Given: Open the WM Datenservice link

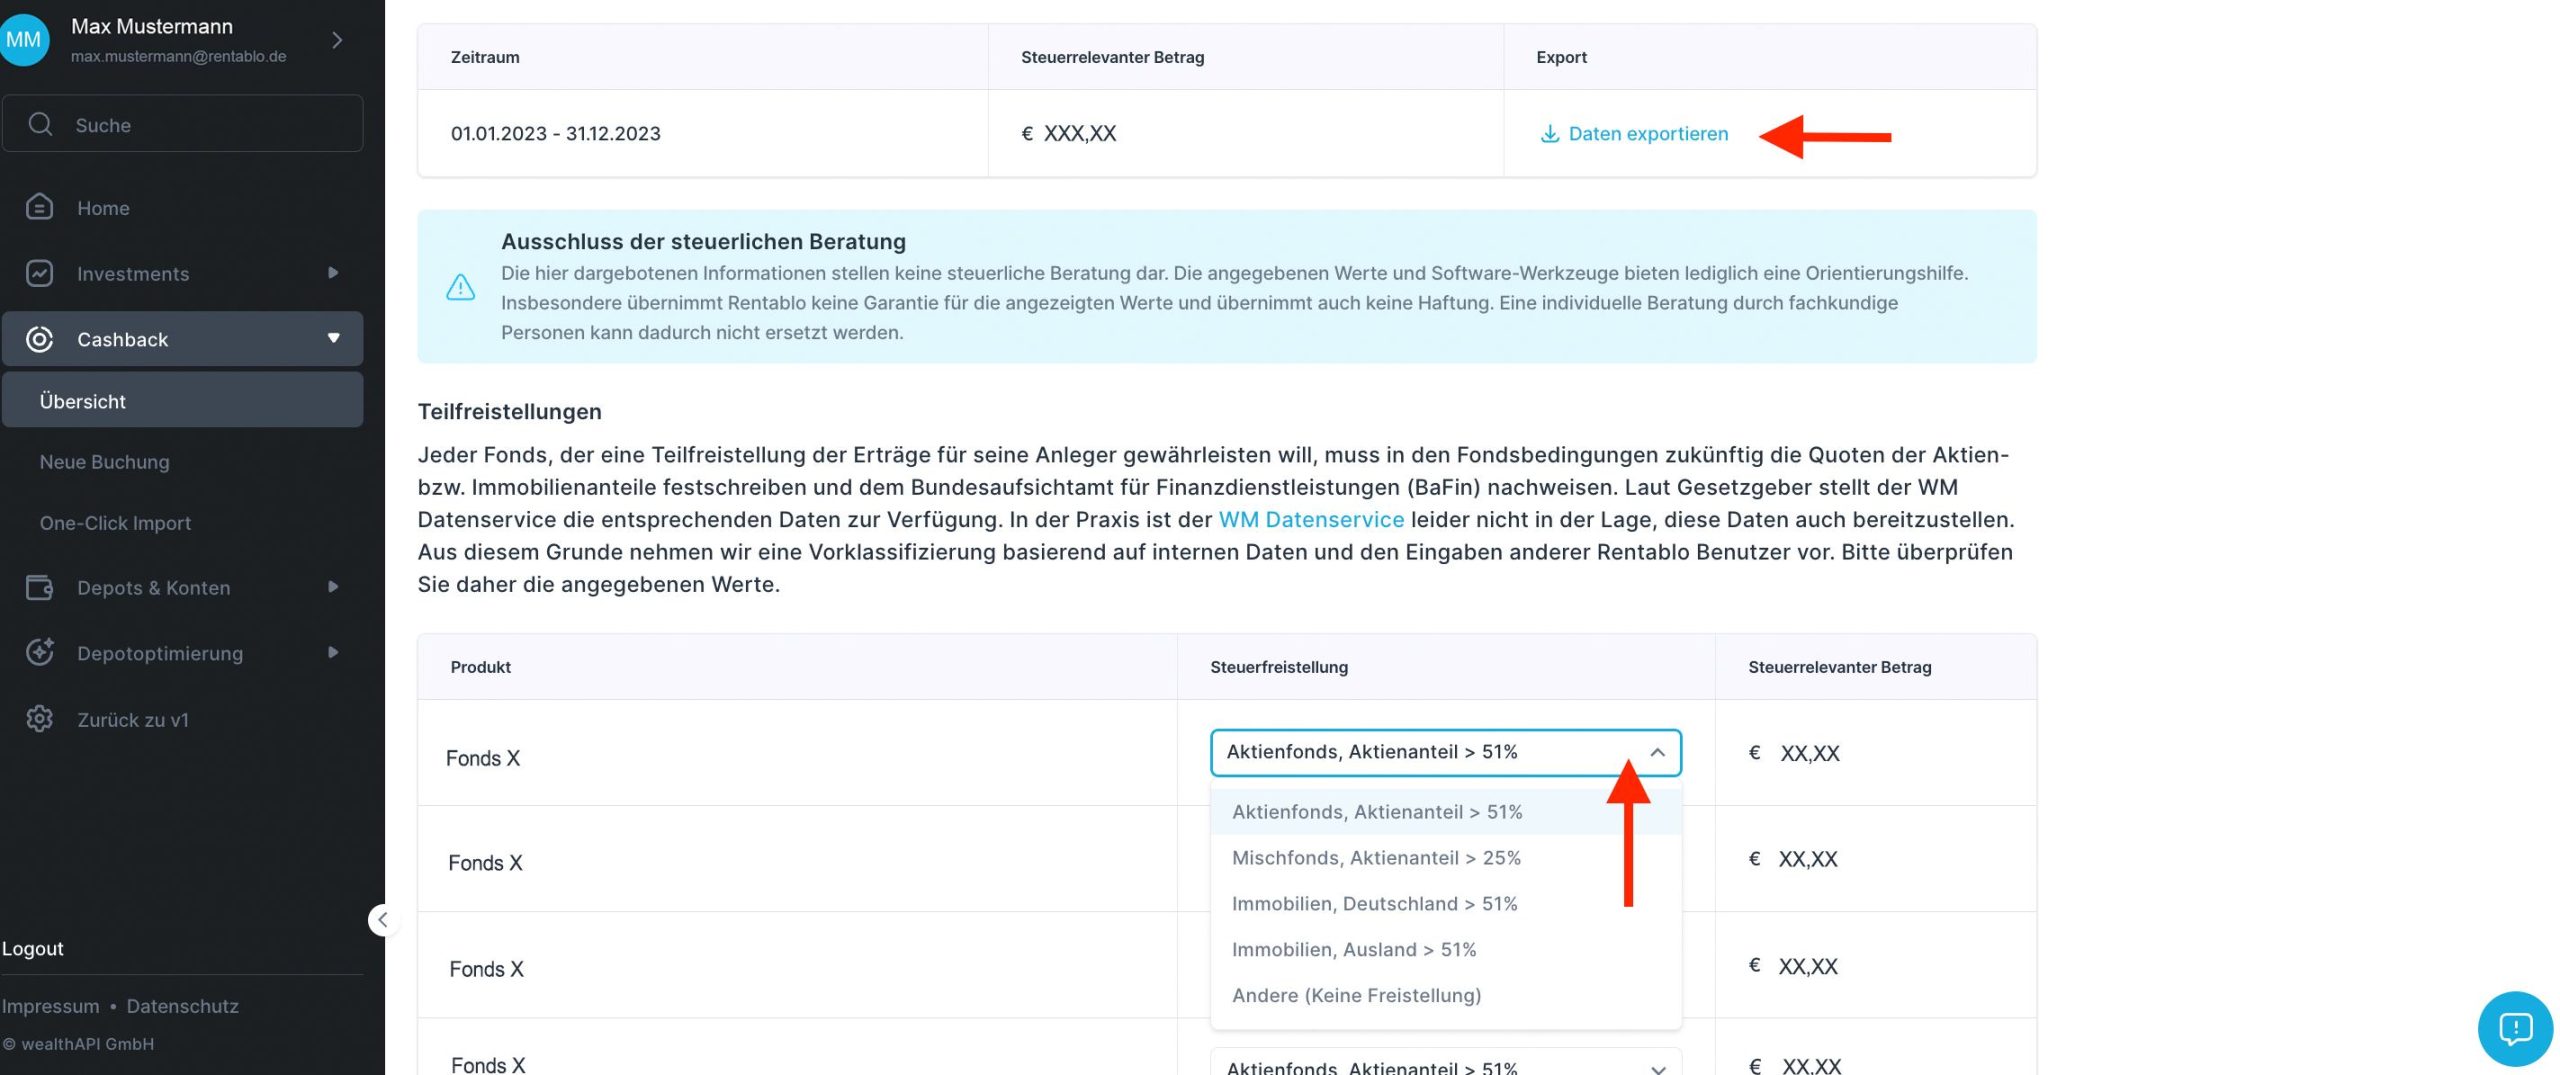Looking at the screenshot, I should (1310, 520).
